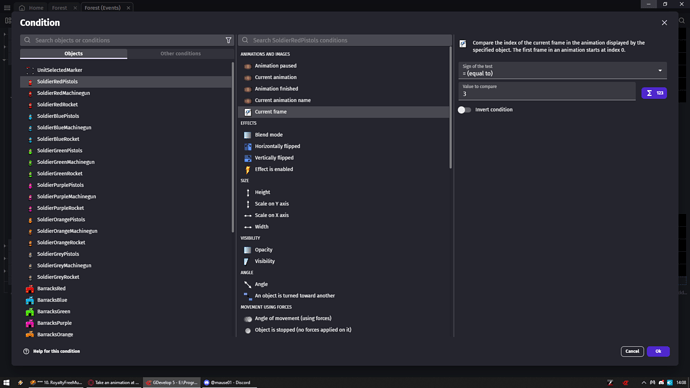This screenshot has height=388, width=690.
Task: Pick the Effect is enabled icon
Action: click(x=248, y=169)
